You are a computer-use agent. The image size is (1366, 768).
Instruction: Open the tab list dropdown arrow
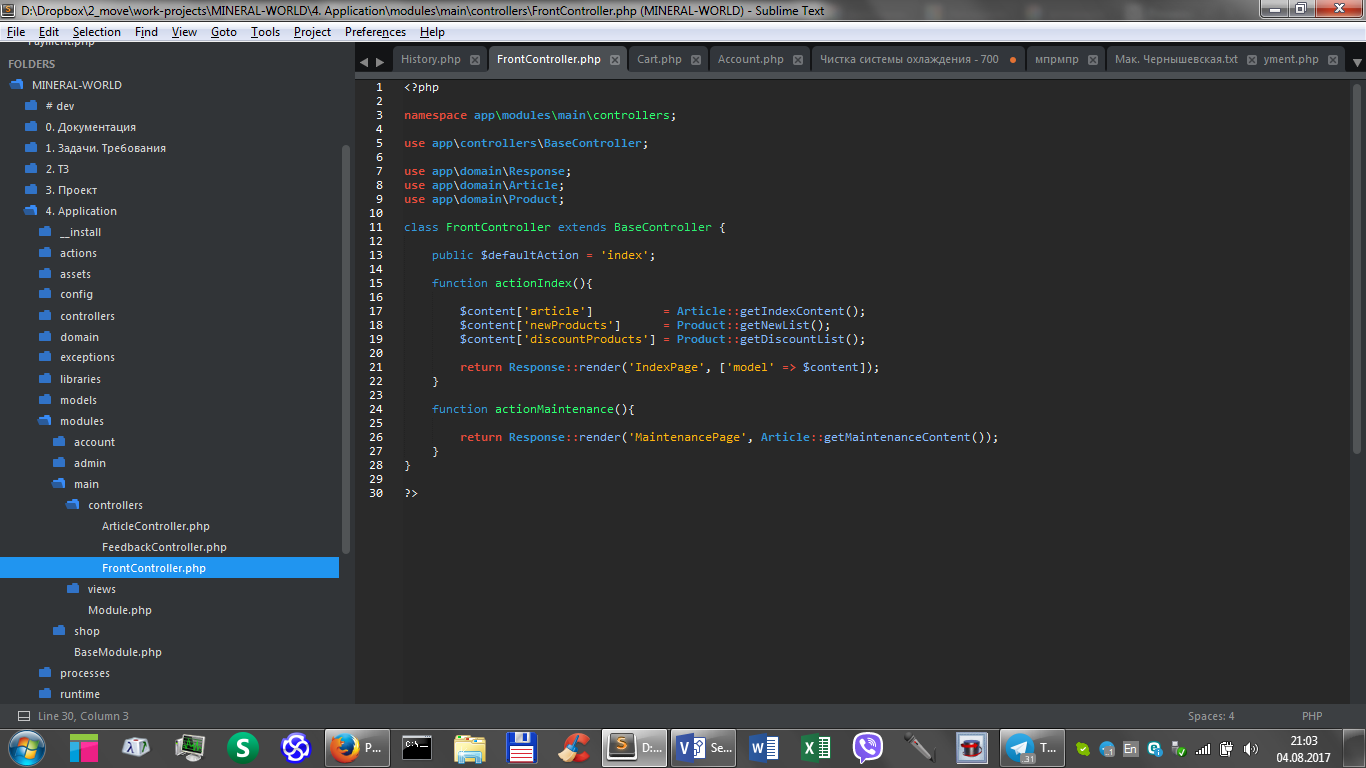point(1357,62)
